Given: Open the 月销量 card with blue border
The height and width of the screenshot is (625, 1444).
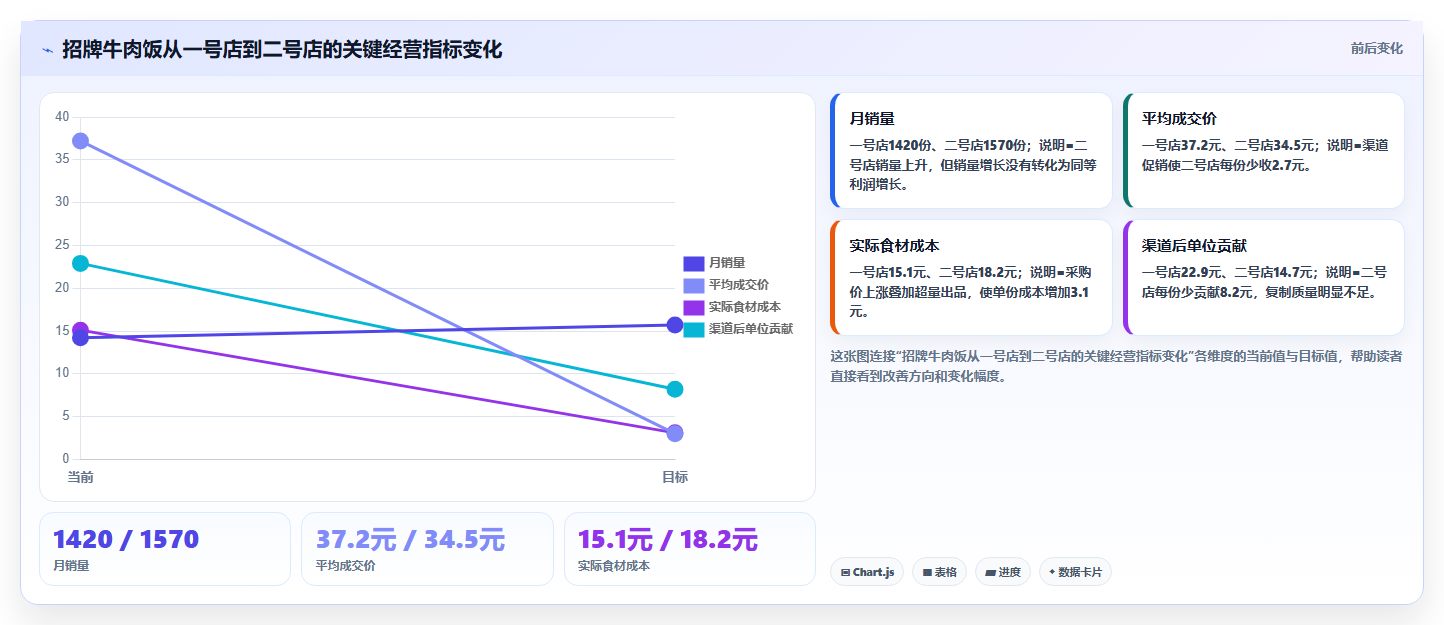Looking at the screenshot, I should tap(971, 151).
